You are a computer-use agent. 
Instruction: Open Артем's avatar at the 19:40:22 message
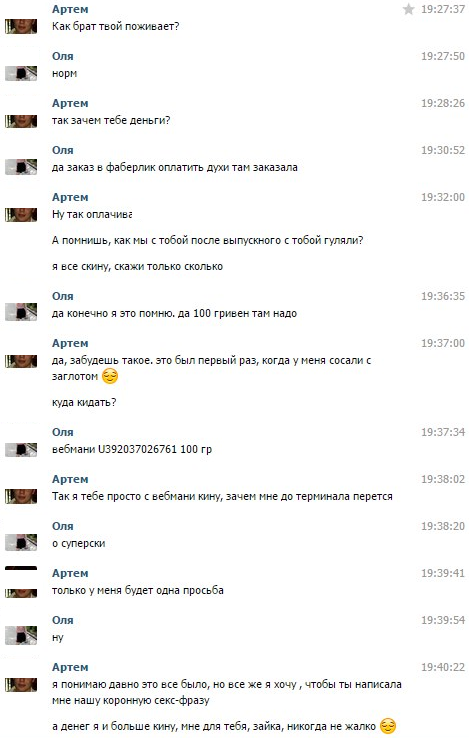[x=21, y=685]
